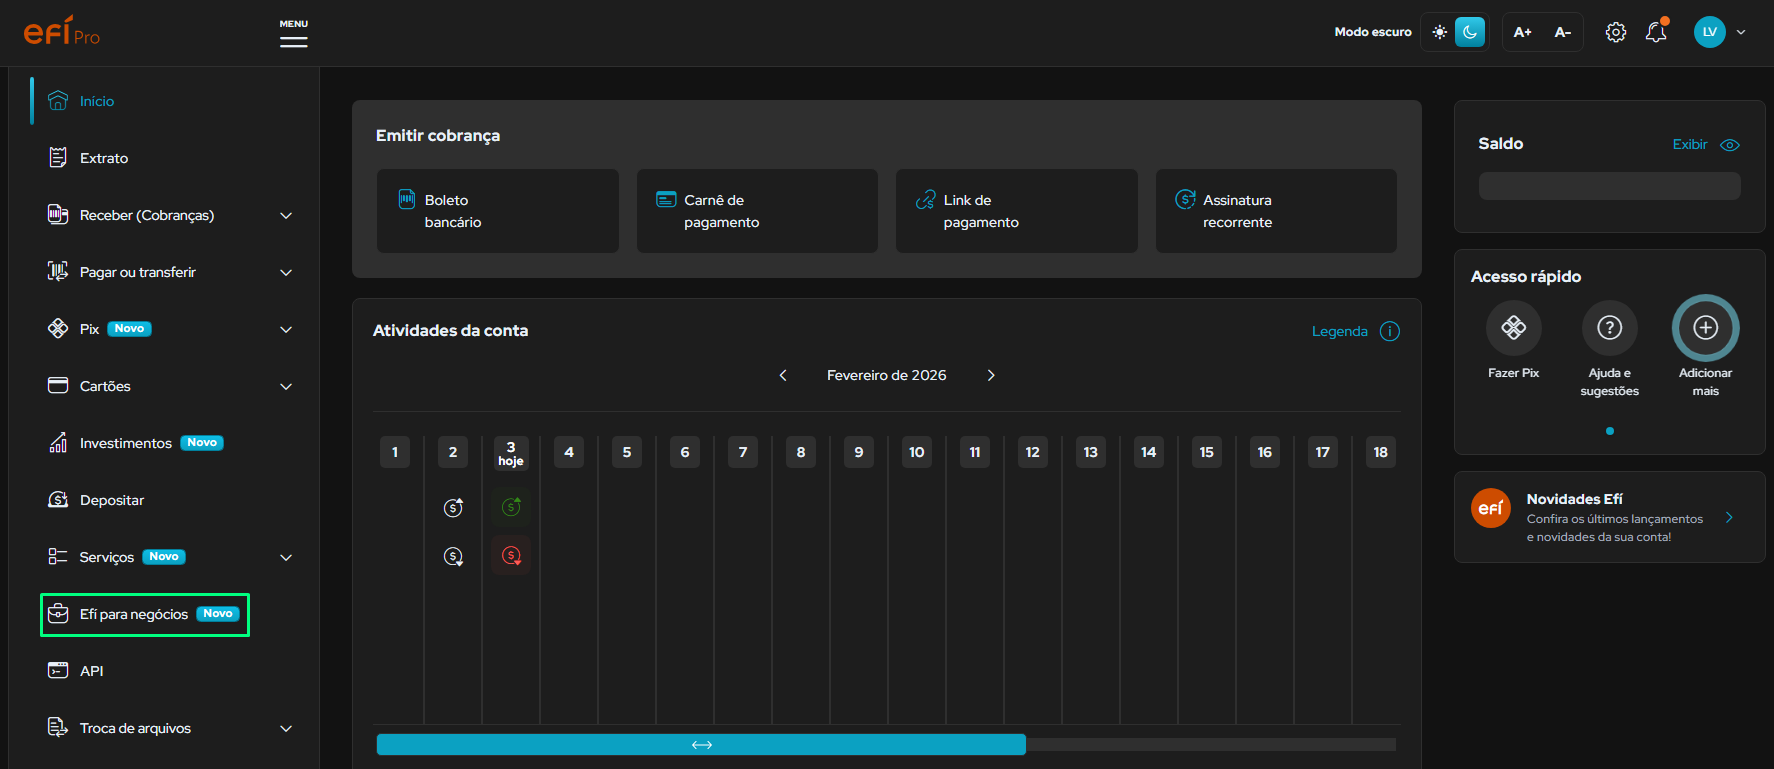Open notifications bell icon
The width and height of the screenshot is (1774, 769).
(x=1656, y=32)
